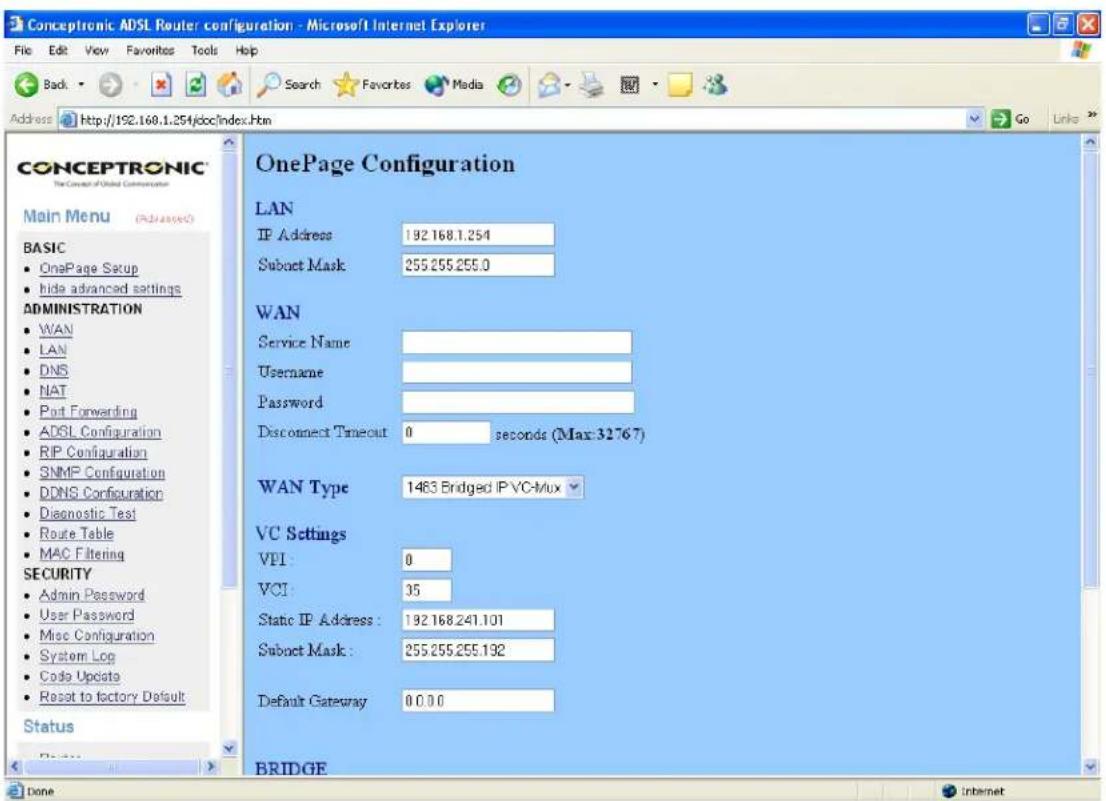The height and width of the screenshot is (801, 1106).
Task: Open the View menu
Action: pyautogui.click(x=97, y=50)
